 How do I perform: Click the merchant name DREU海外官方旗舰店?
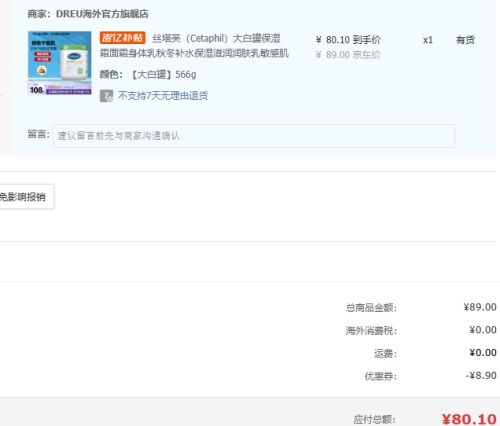click(x=102, y=14)
